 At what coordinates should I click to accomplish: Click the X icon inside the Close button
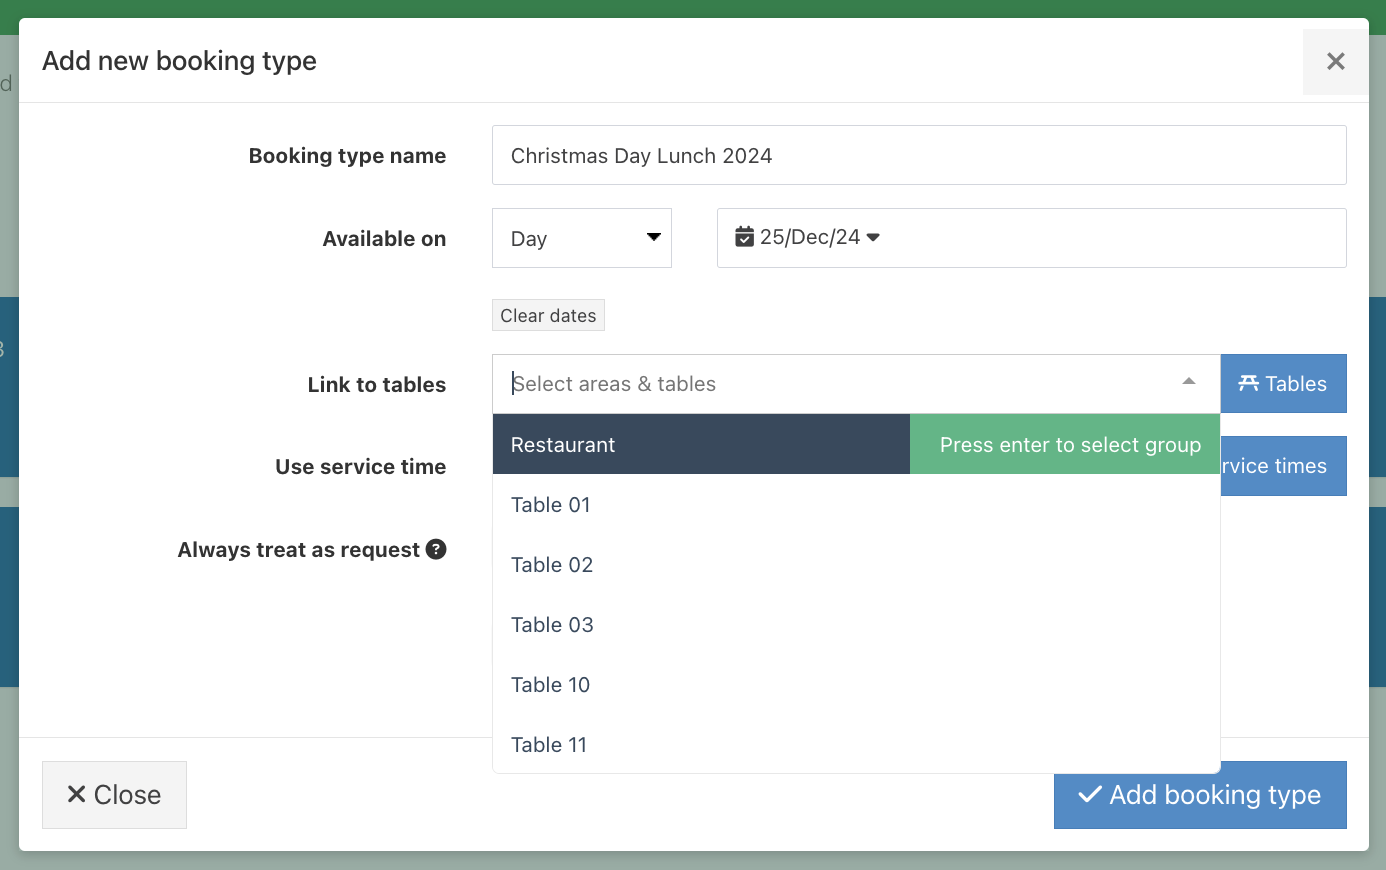tap(75, 794)
